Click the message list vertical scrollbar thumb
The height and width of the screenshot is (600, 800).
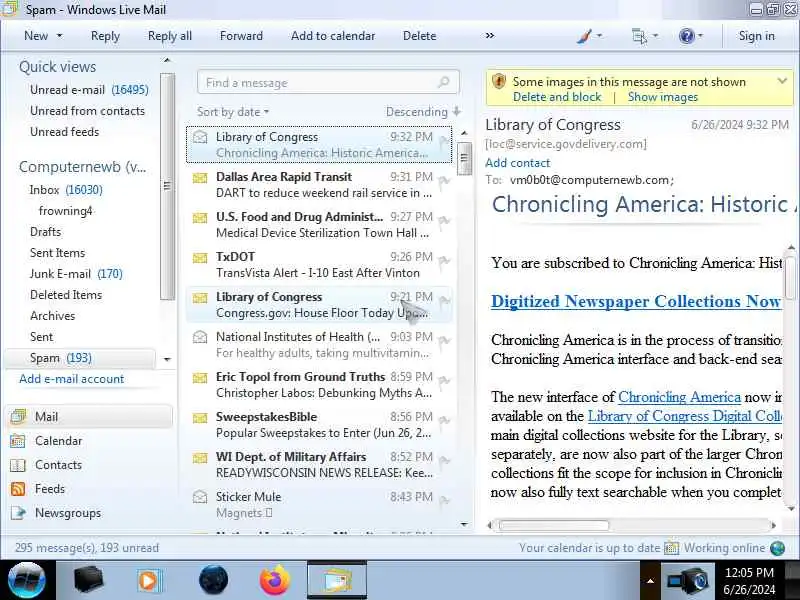464,158
